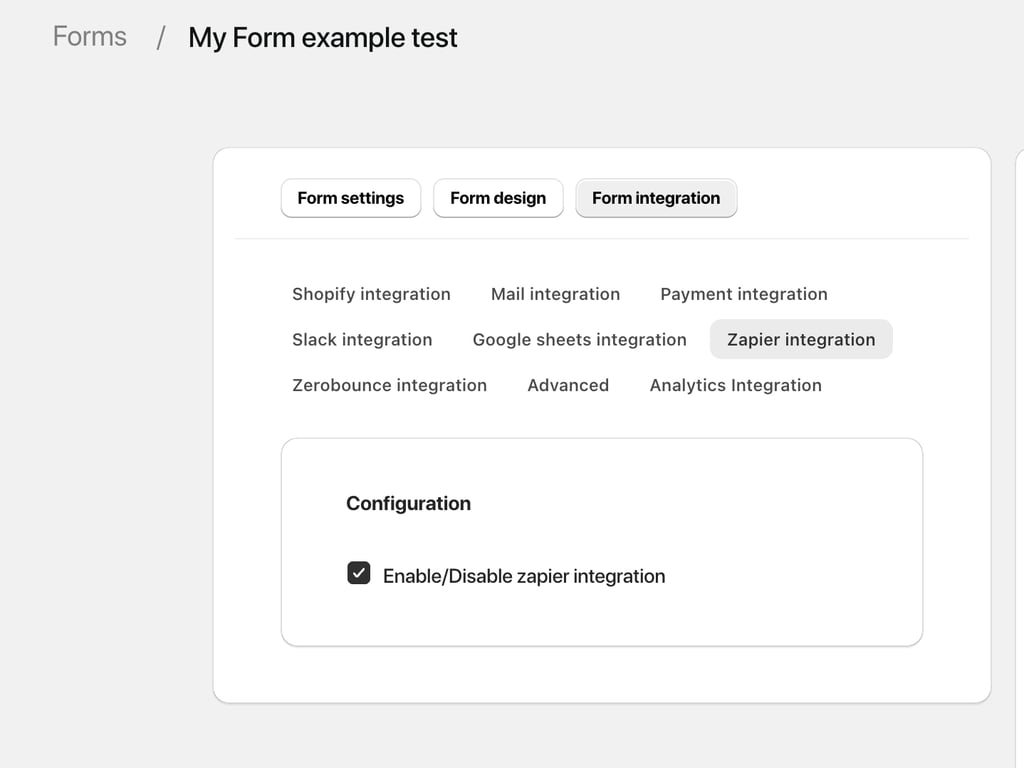The width and height of the screenshot is (1024, 768).
Task: Click the breadcrumb slash separator
Action: pyautogui.click(x=160, y=38)
